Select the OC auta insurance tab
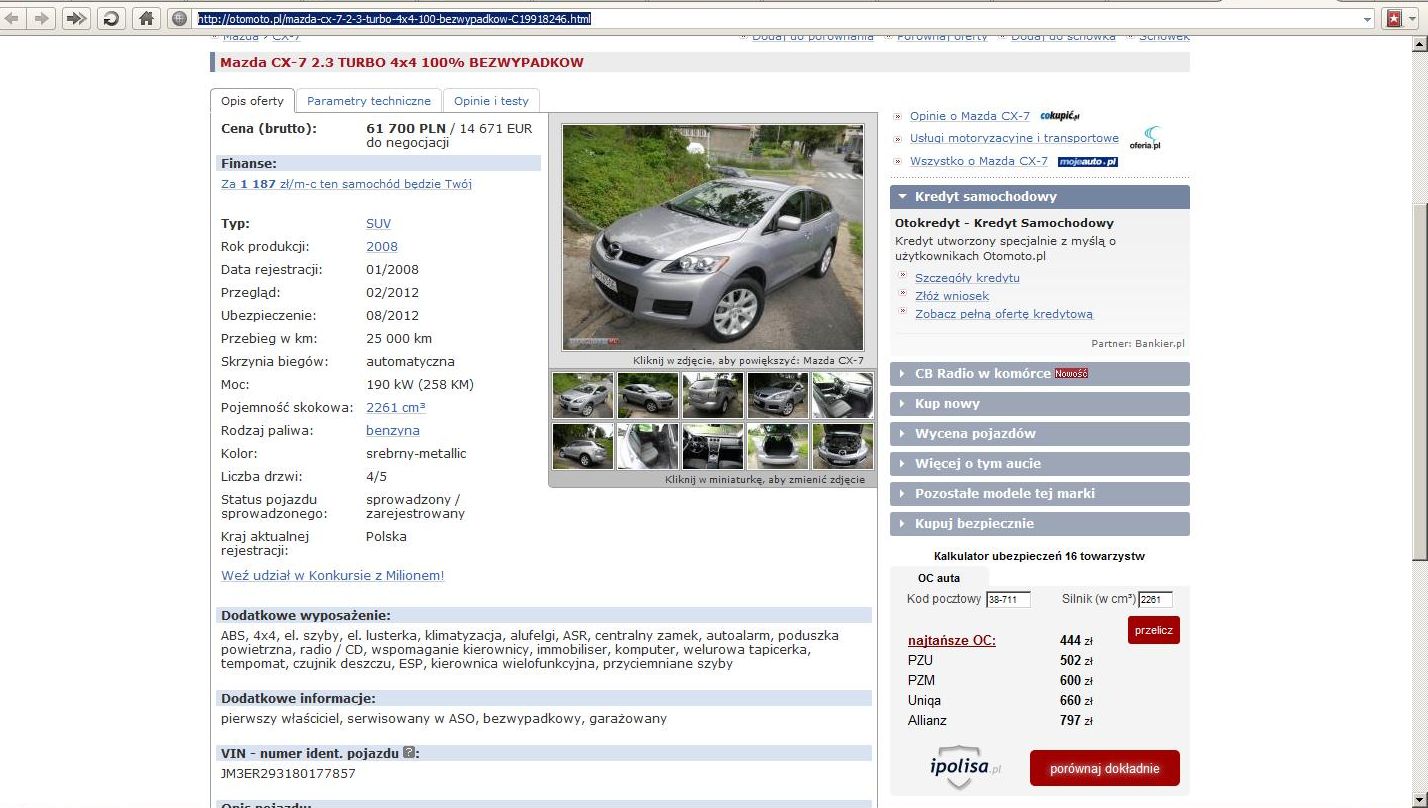Screen dimensions: 1428x808 (939, 578)
